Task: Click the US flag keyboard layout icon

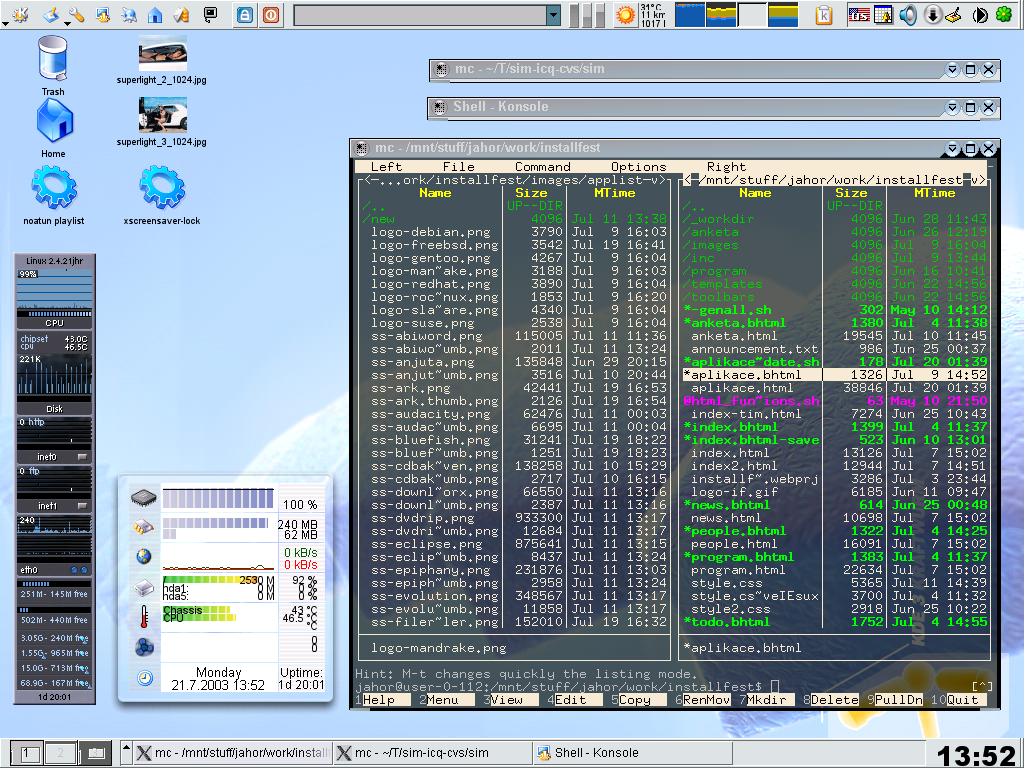Action: coord(859,15)
